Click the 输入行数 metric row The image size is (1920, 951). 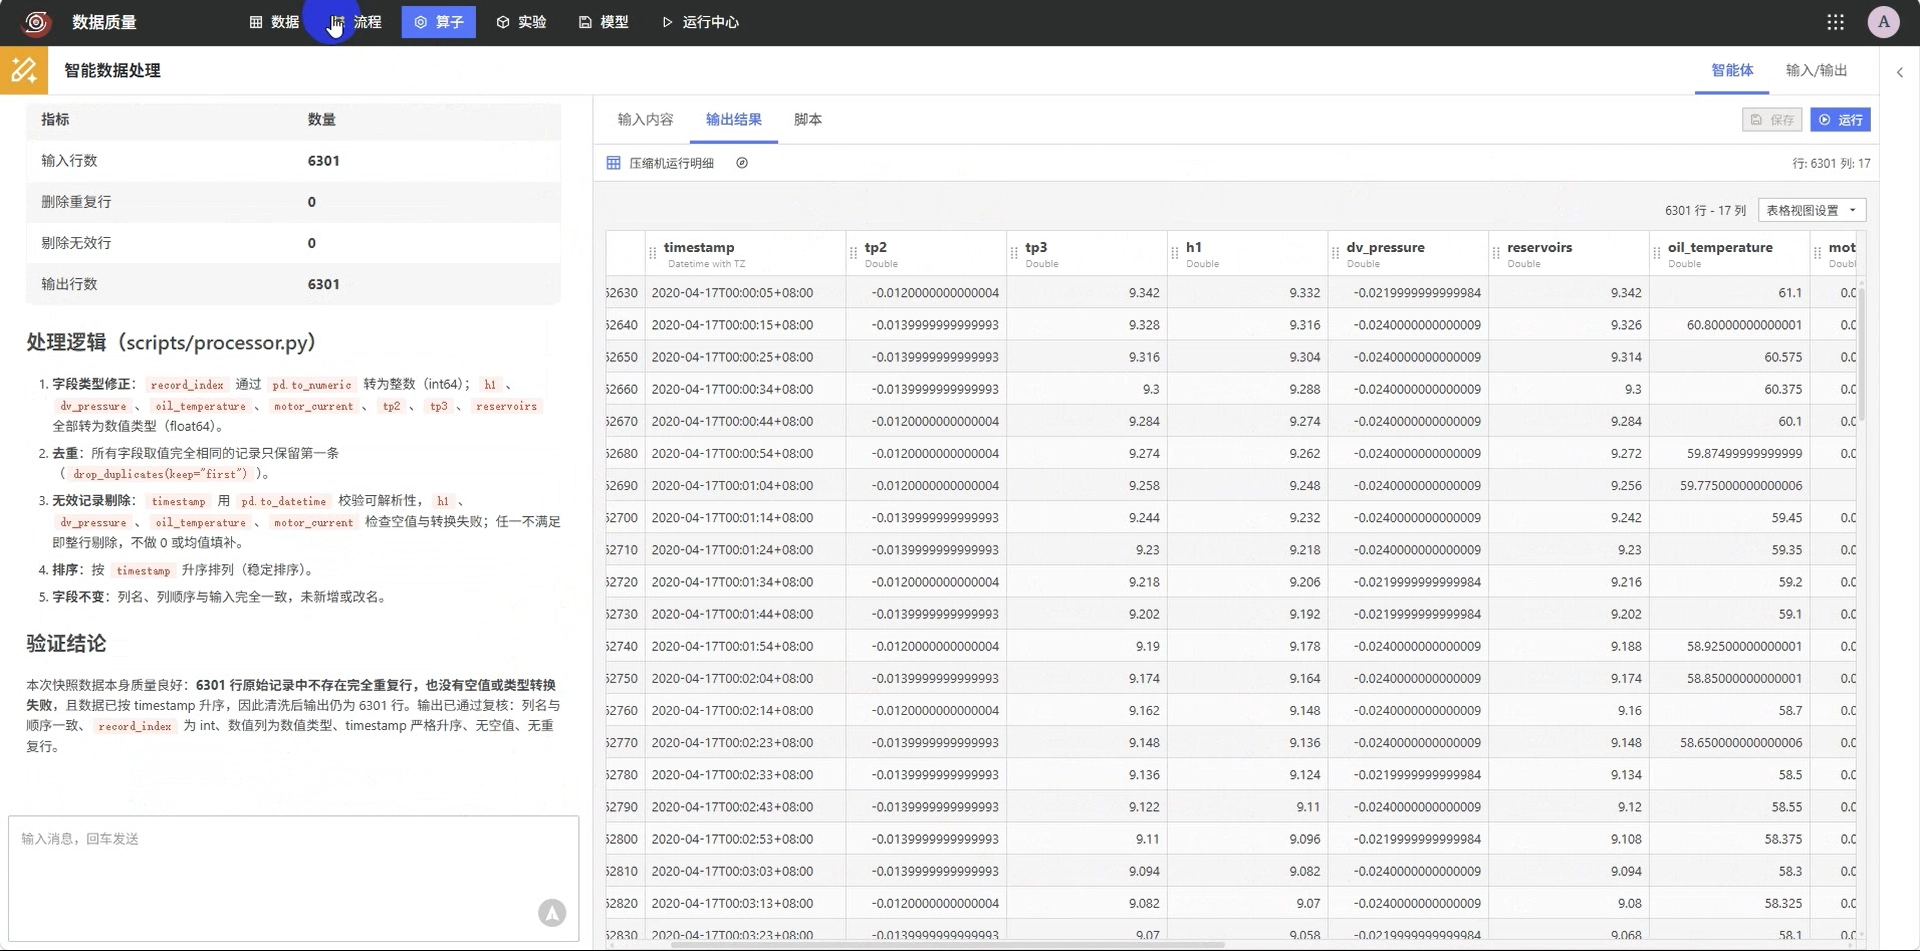point(293,161)
